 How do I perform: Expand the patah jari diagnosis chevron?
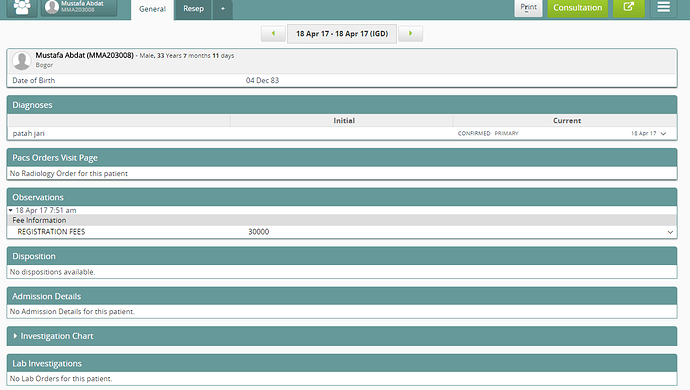tap(663, 133)
